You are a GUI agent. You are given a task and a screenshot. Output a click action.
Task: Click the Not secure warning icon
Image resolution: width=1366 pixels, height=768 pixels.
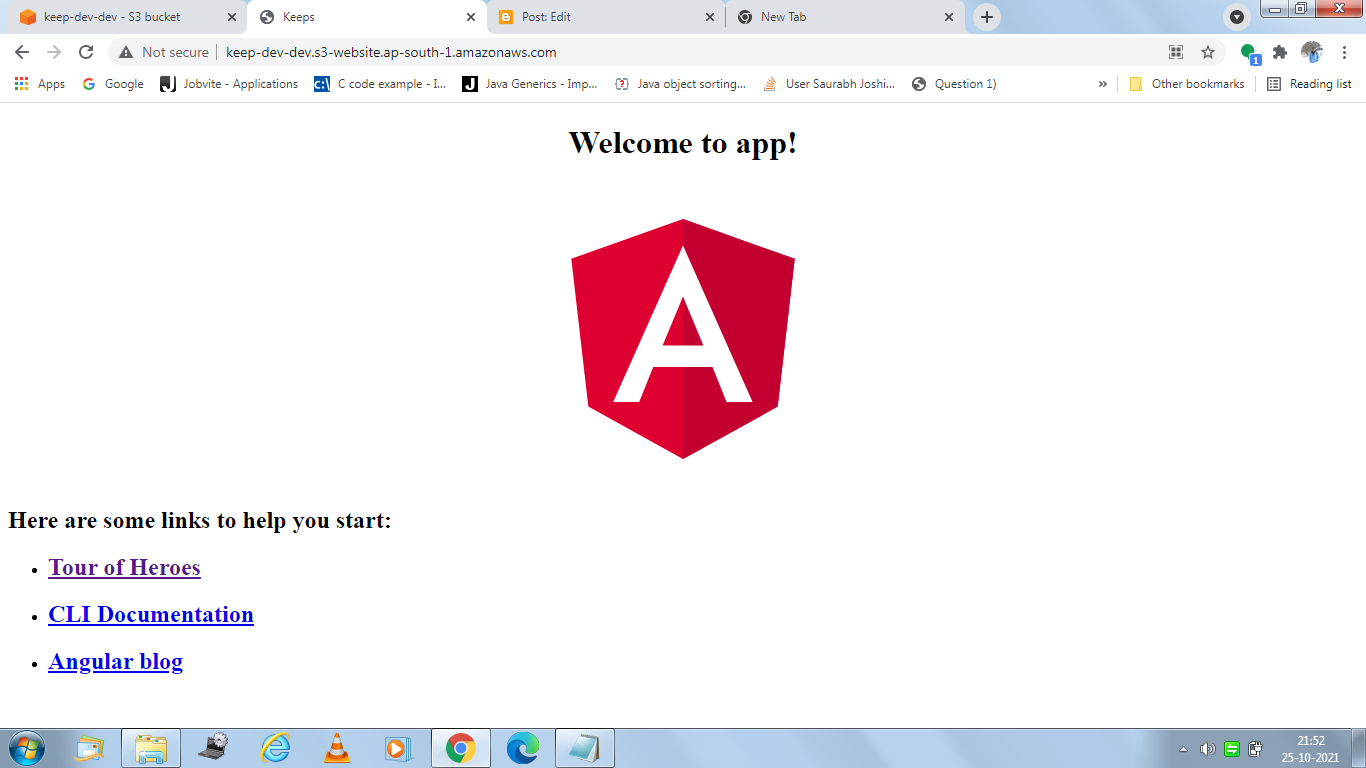pyautogui.click(x=125, y=52)
